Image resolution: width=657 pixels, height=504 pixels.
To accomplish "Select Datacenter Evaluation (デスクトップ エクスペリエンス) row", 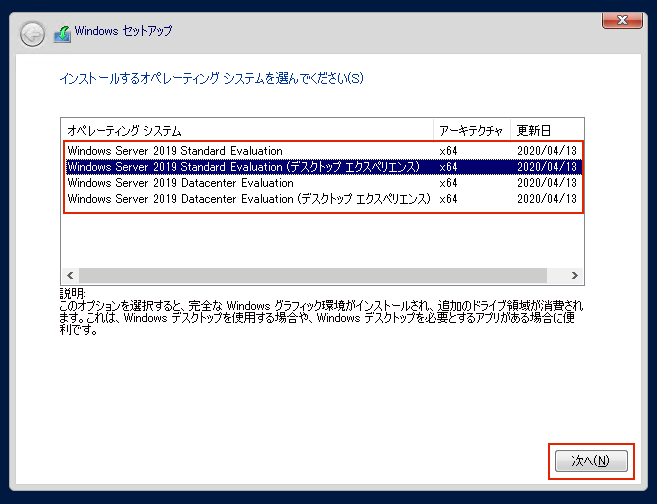I will pos(324,199).
